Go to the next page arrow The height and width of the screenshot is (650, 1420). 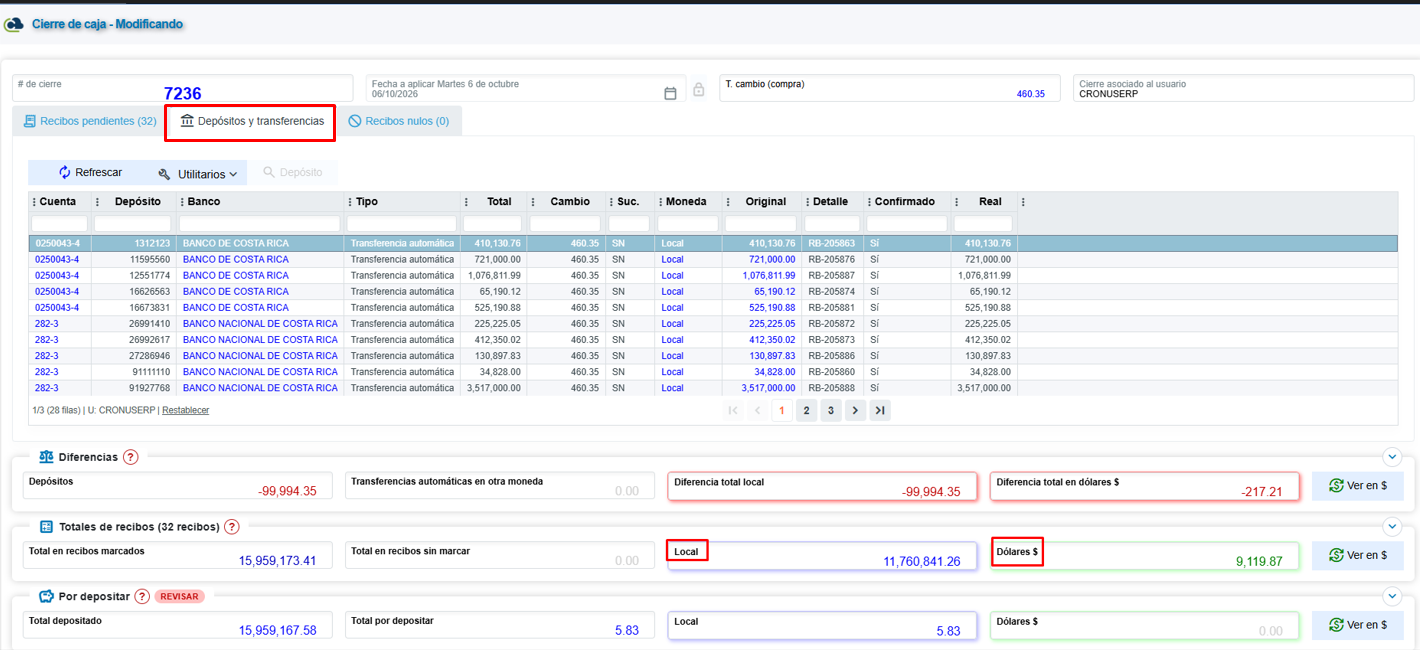click(855, 410)
